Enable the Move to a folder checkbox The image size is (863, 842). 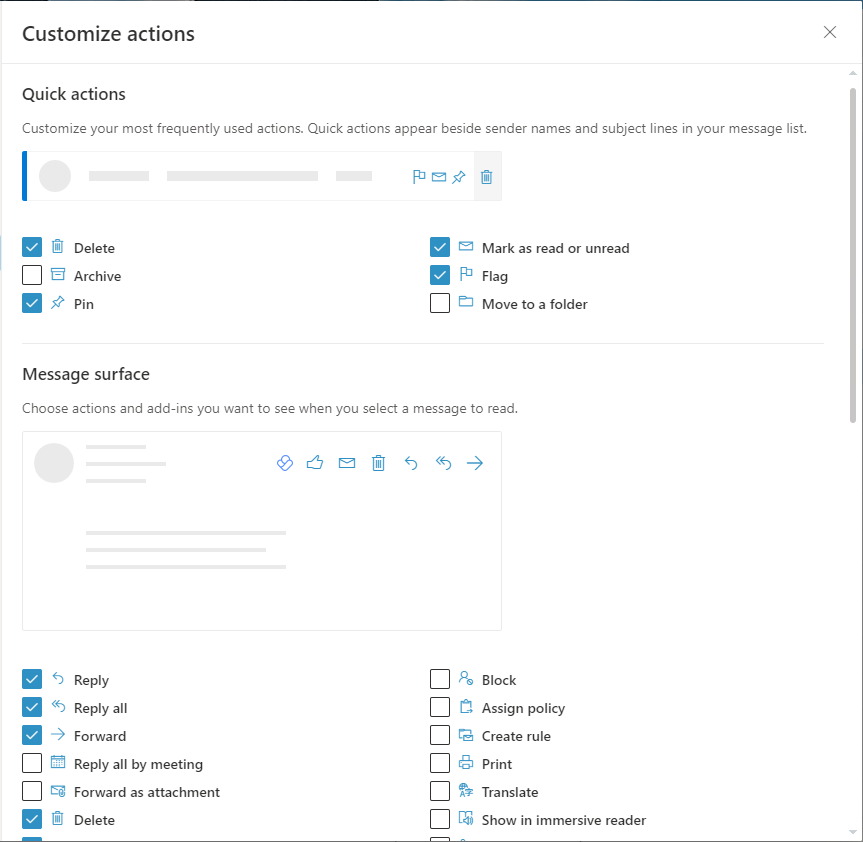click(440, 303)
